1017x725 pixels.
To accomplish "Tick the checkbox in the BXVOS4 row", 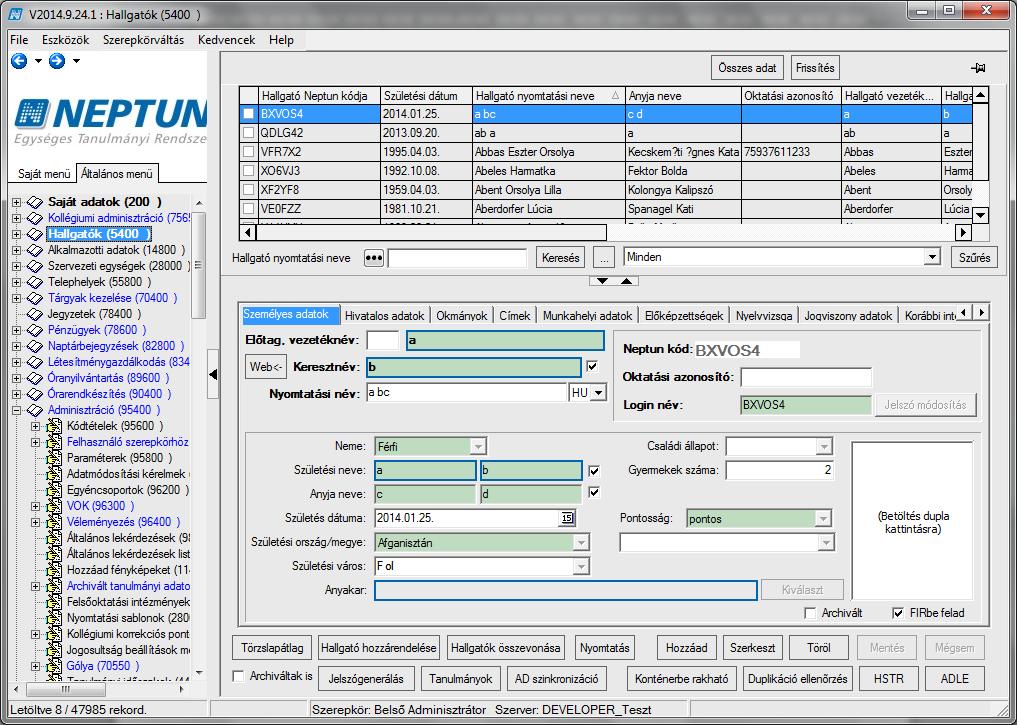I will tap(248, 114).
